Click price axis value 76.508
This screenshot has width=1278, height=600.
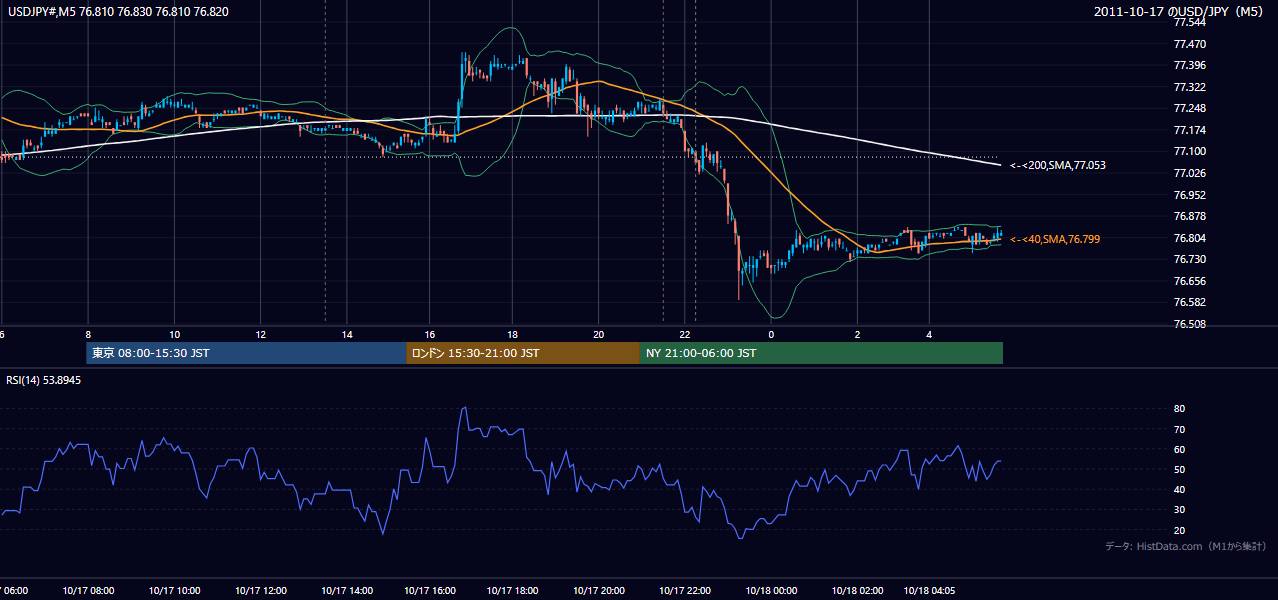point(1190,324)
